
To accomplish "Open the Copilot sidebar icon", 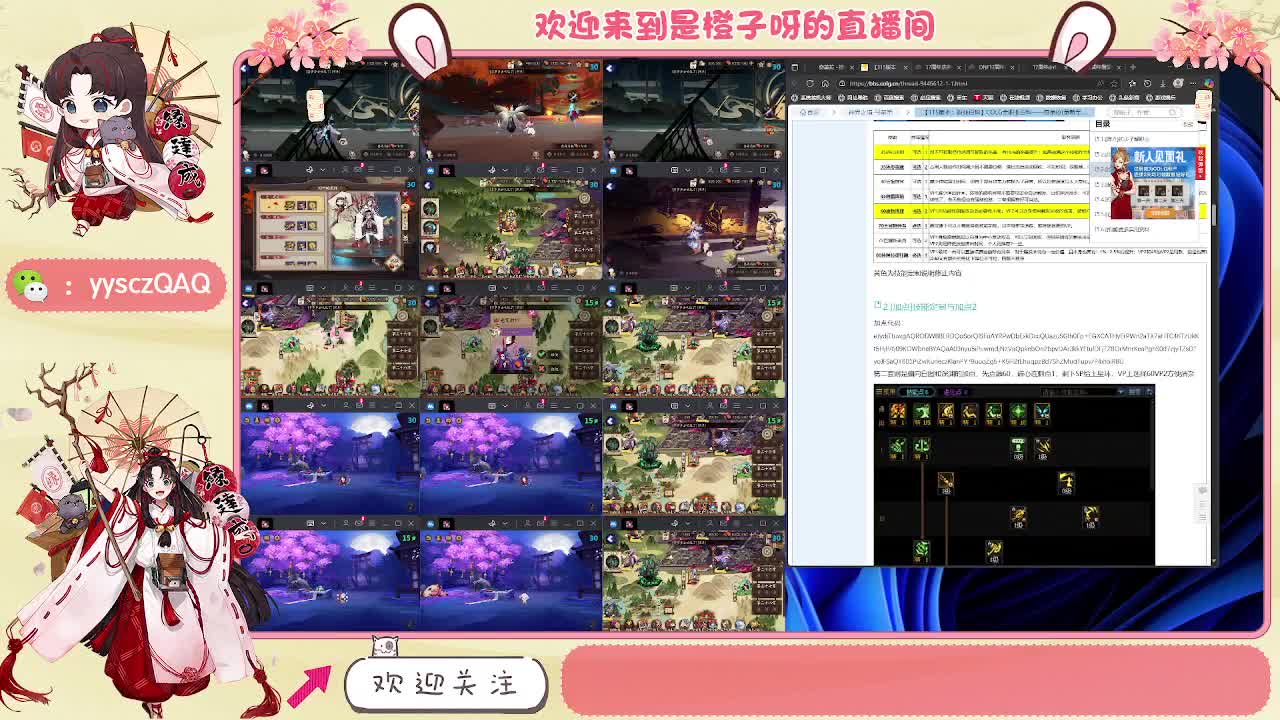I will click(1209, 84).
